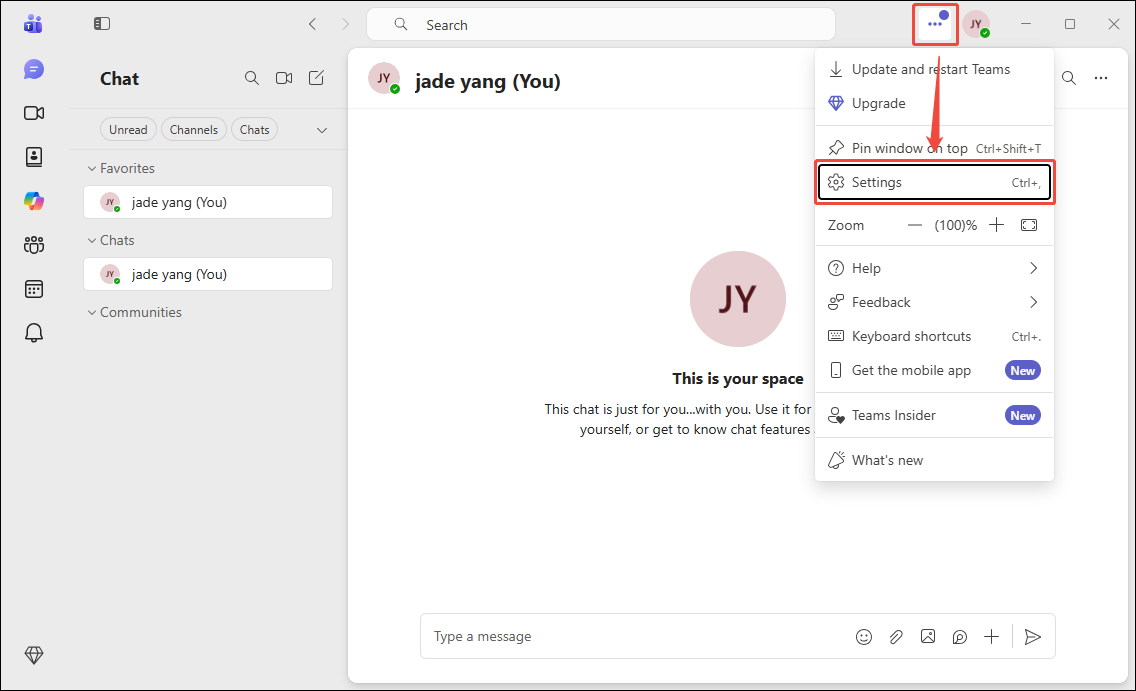Attach a file with the paperclip icon

point(895,637)
